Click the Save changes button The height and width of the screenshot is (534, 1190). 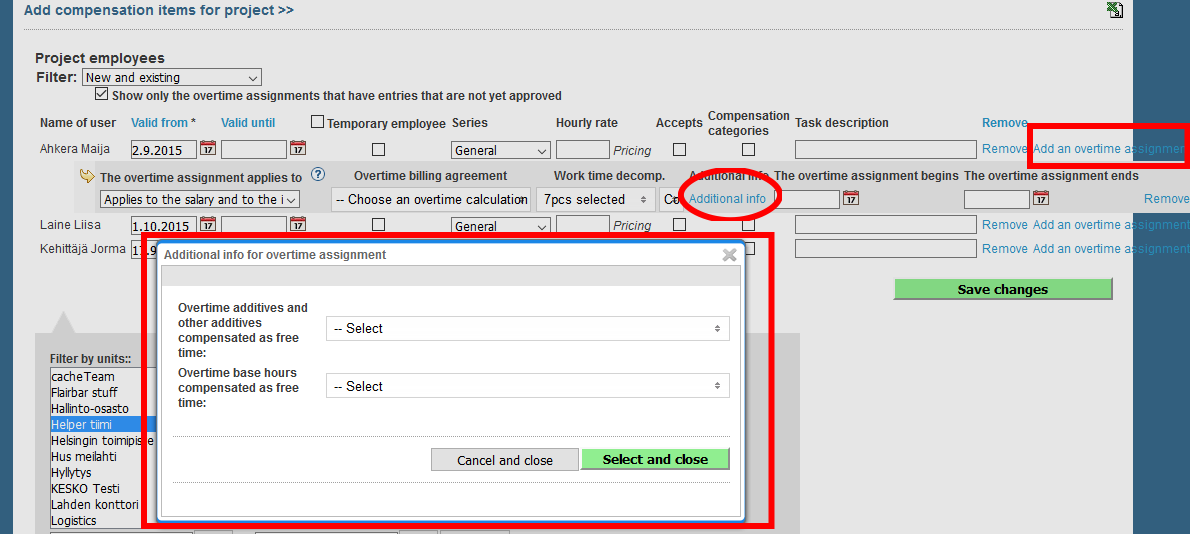pyautogui.click(x=1002, y=289)
